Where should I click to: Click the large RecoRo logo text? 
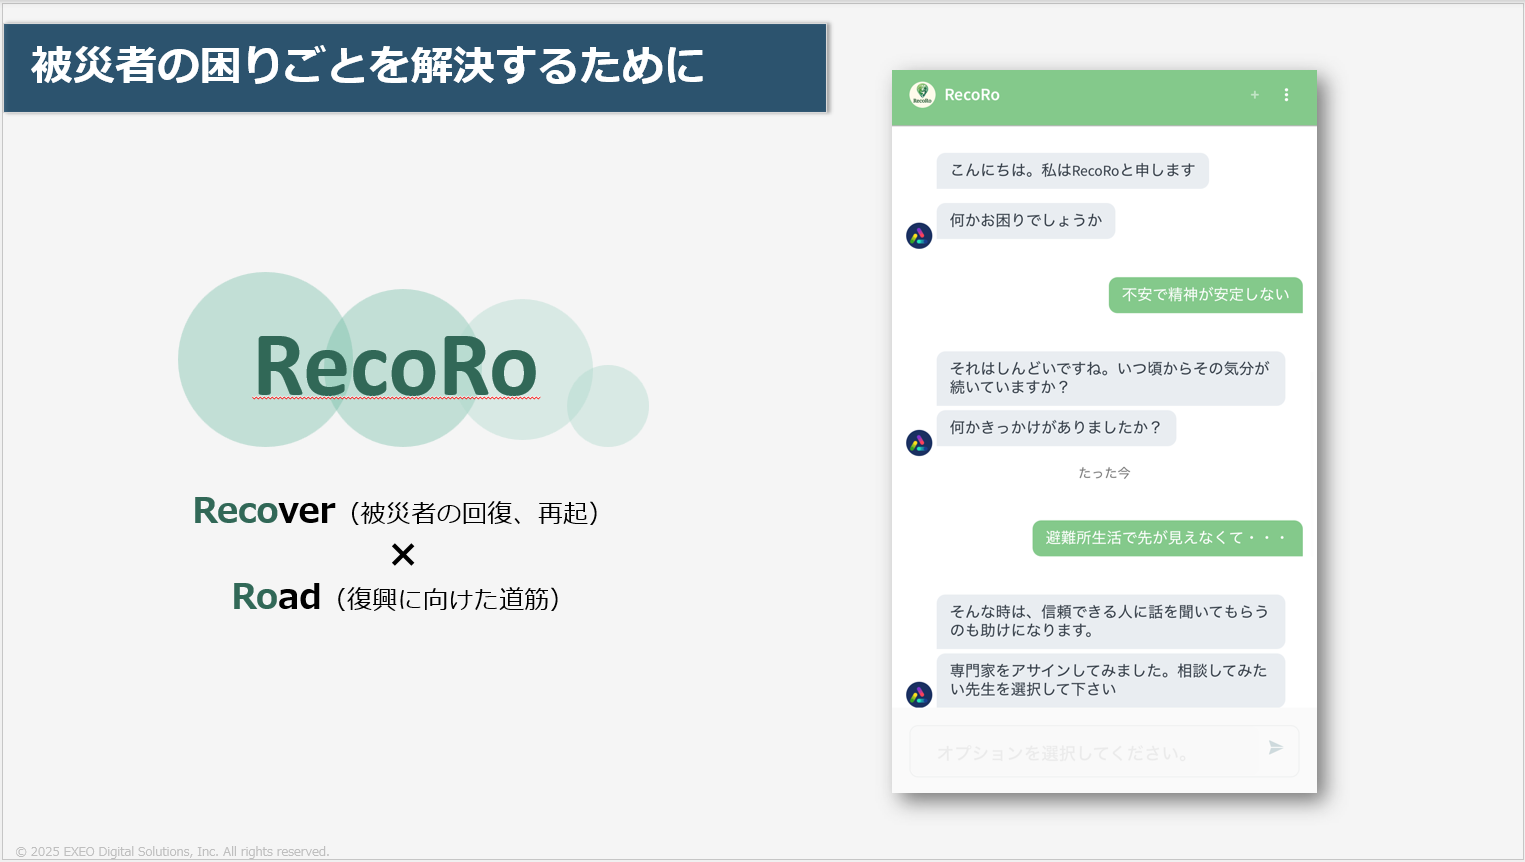[x=396, y=366]
